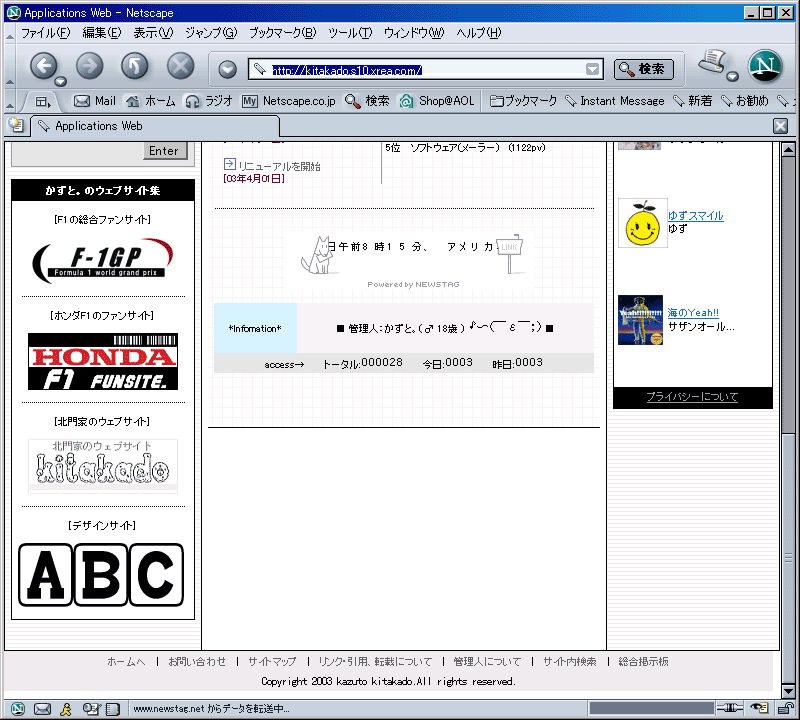Click the Print icon in the navigation toolbar
Viewport: 800px width, 720px height.
click(x=712, y=62)
